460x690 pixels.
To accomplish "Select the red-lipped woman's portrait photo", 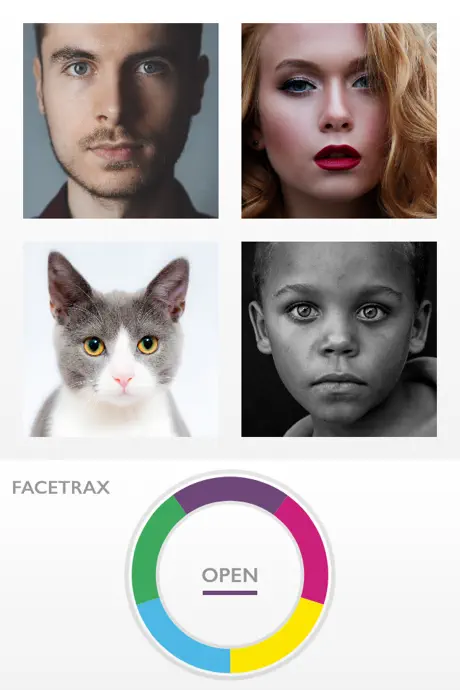I will 339,121.
